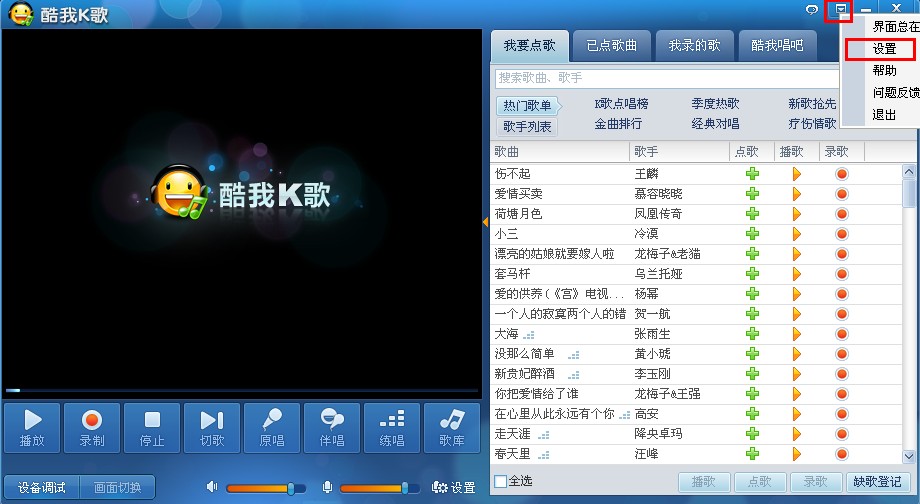Open the bottom gear 设置 button
Screen dimensions: 920x504
click(x=453, y=487)
